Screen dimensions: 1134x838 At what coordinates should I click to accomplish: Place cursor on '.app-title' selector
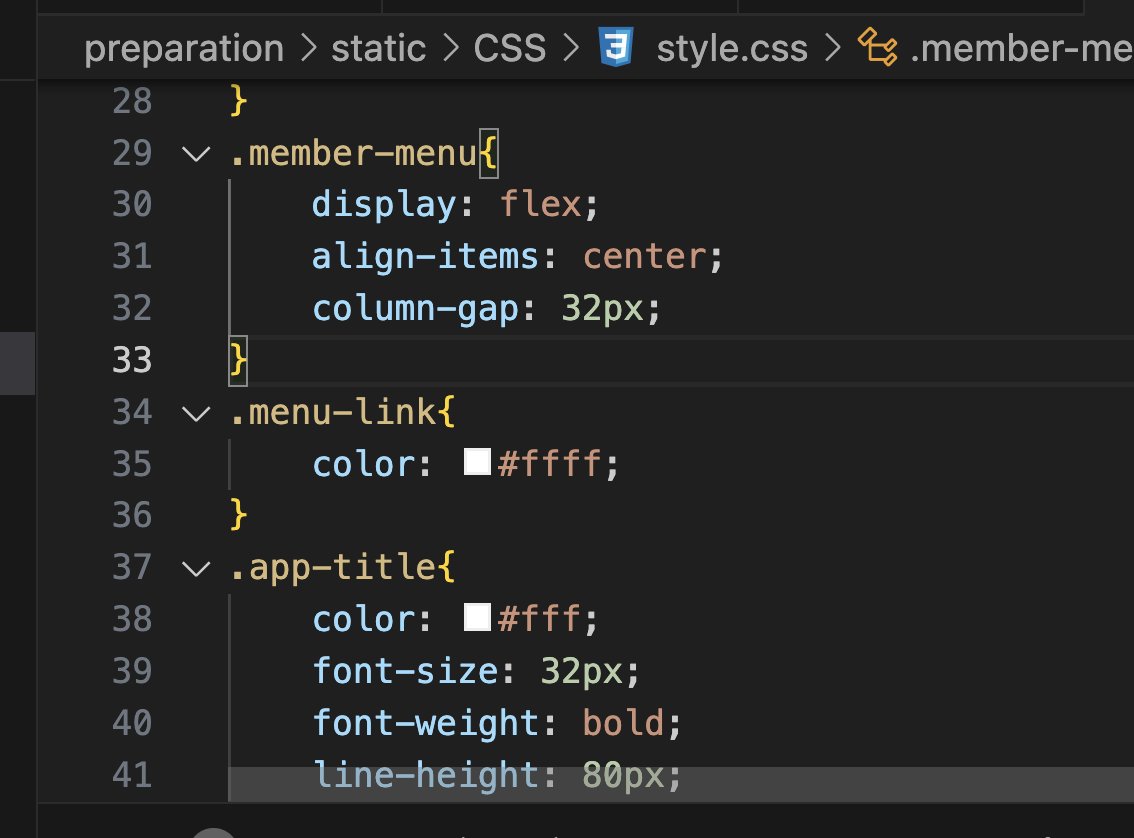(x=333, y=568)
